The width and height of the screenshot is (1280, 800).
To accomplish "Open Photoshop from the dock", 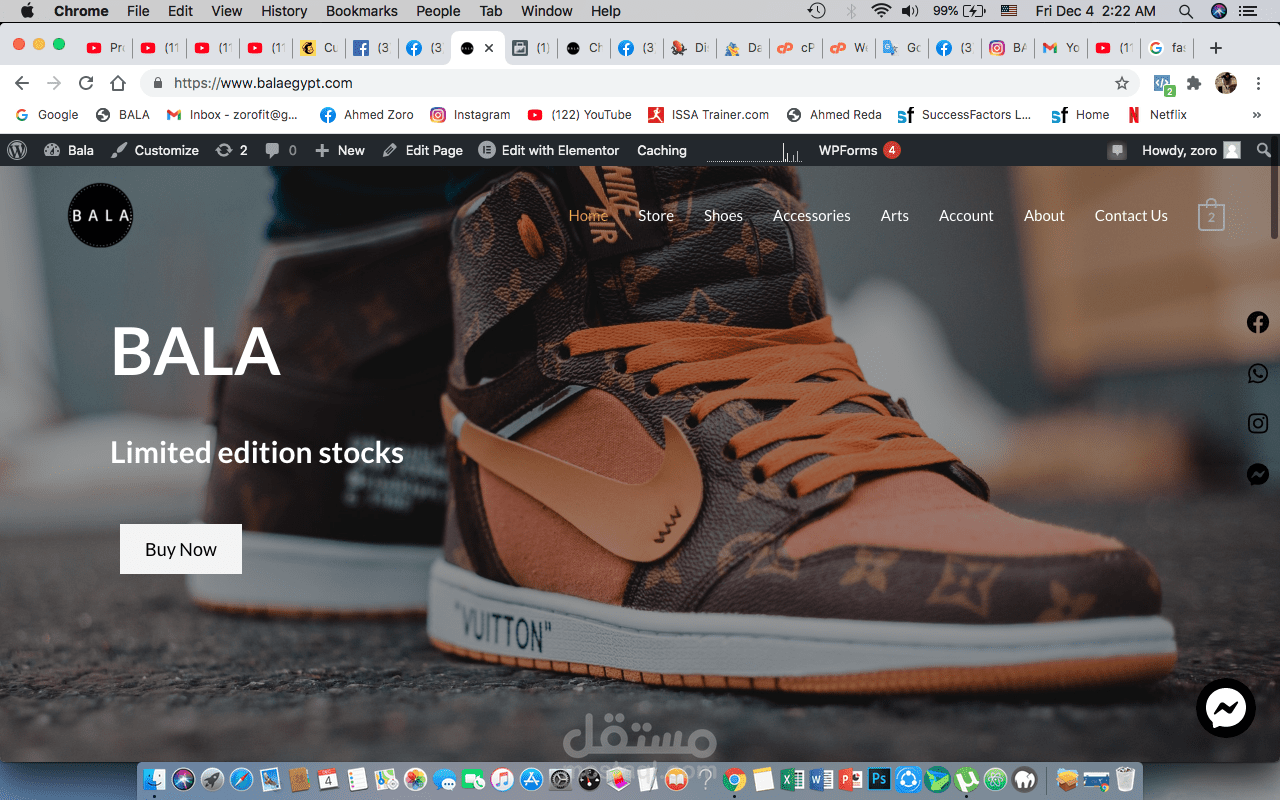I will pyautogui.click(x=879, y=779).
